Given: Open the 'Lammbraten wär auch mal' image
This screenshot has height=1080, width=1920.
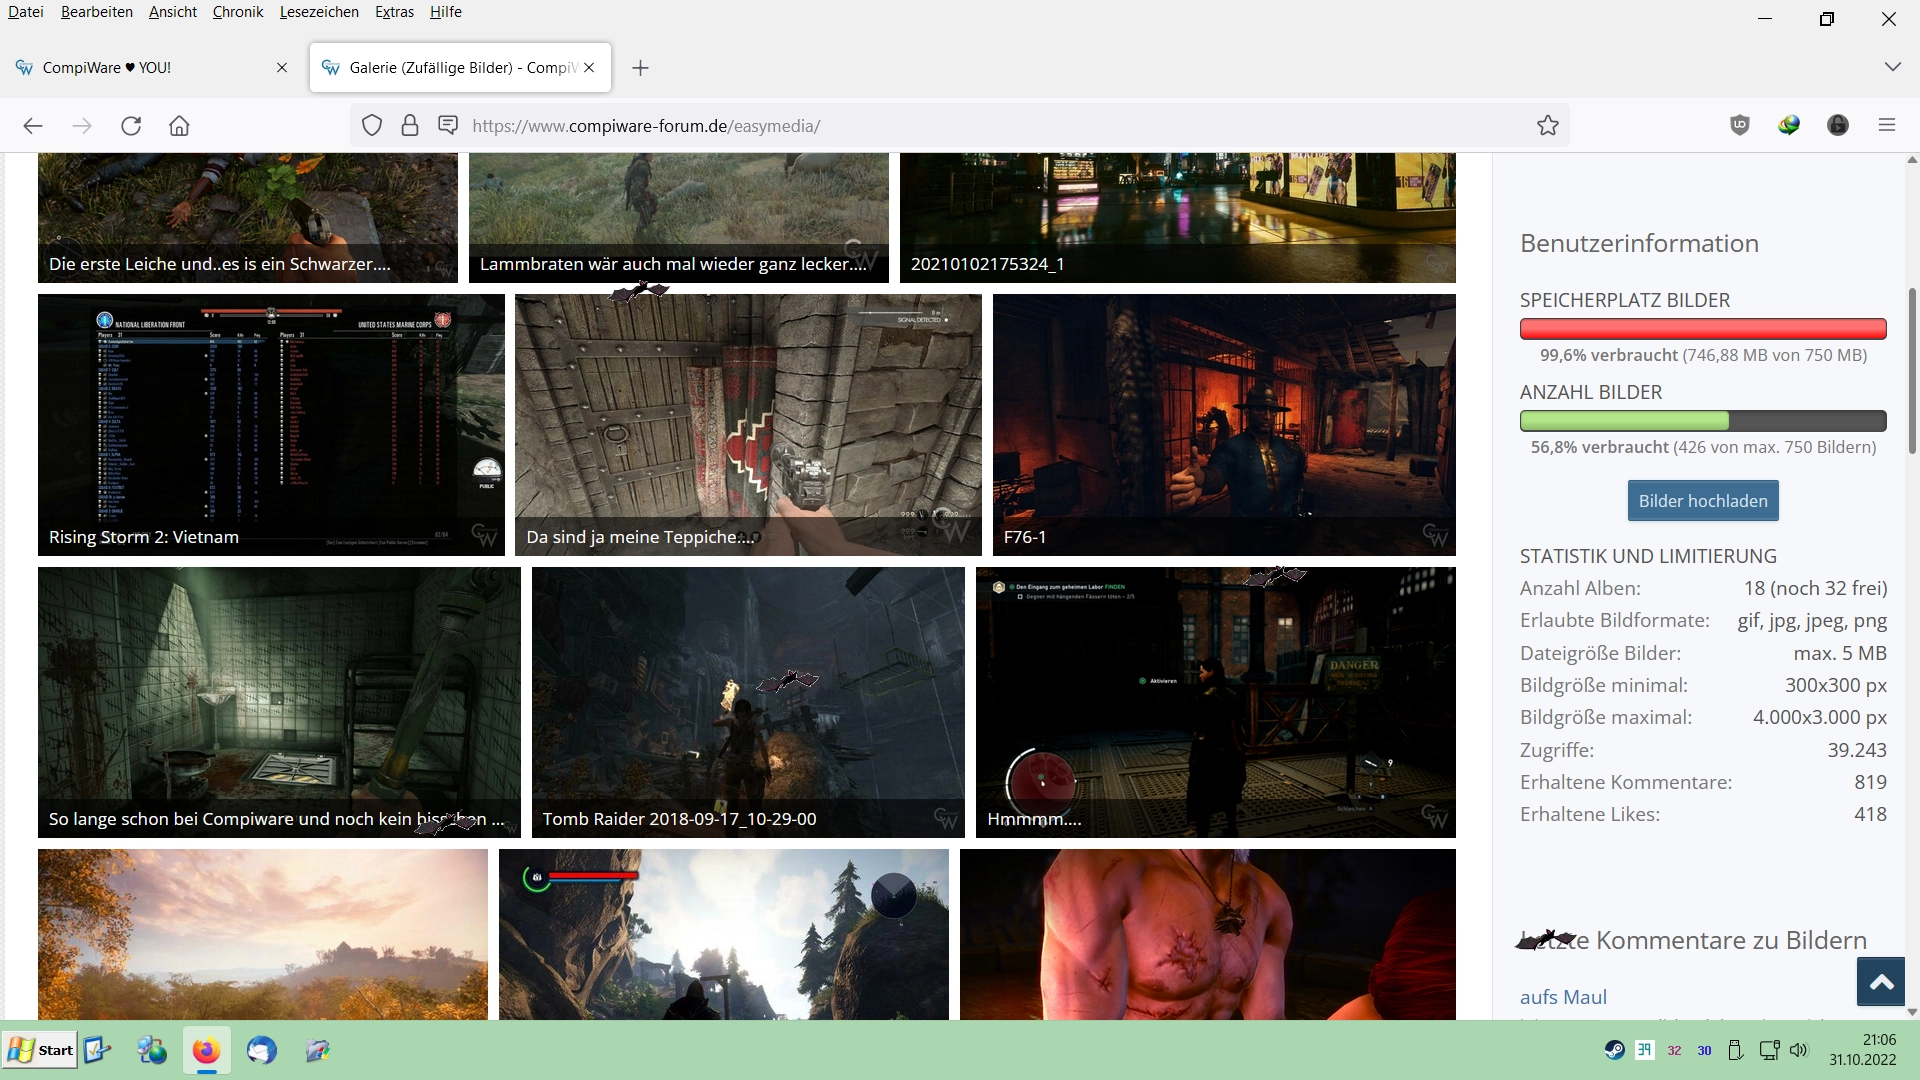Looking at the screenshot, I should (x=679, y=218).
